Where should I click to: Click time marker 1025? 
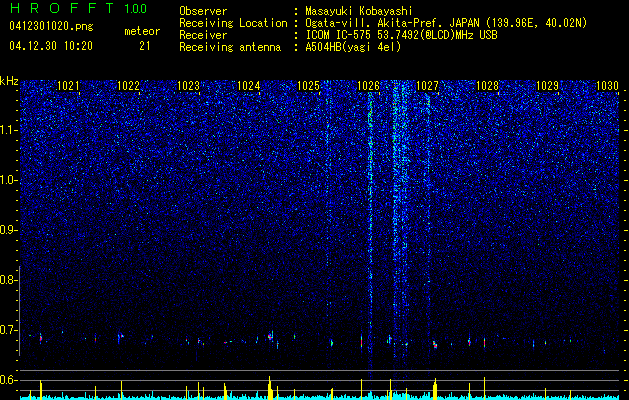click(308, 86)
